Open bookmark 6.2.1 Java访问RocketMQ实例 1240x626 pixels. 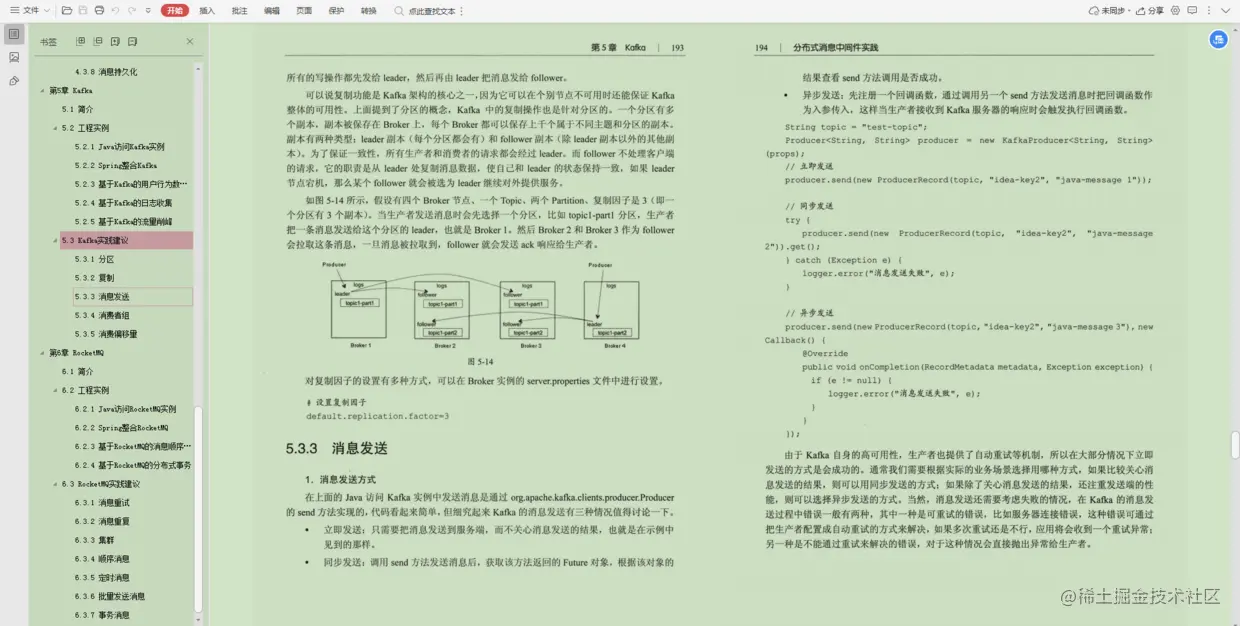(125, 409)
